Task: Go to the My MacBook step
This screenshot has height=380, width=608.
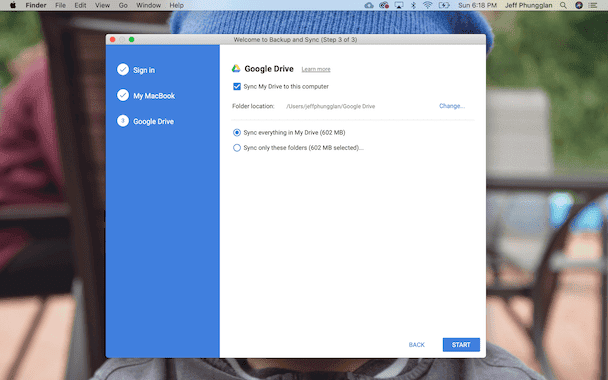Action: click(154, 96)
